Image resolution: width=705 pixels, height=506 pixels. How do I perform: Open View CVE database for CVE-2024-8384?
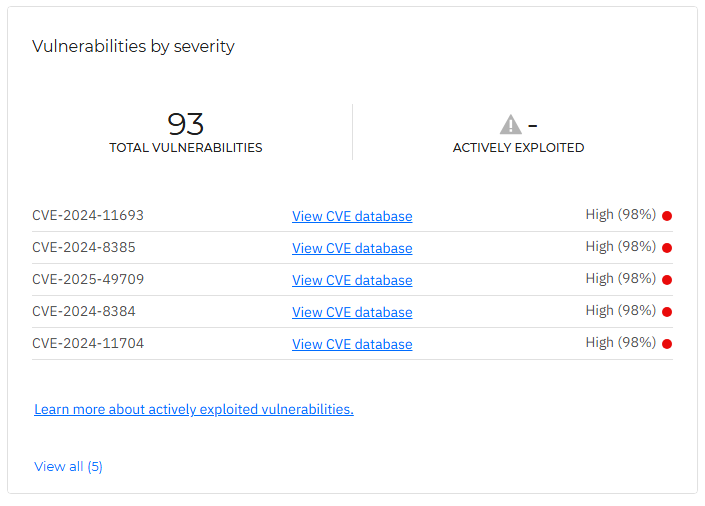352,312
